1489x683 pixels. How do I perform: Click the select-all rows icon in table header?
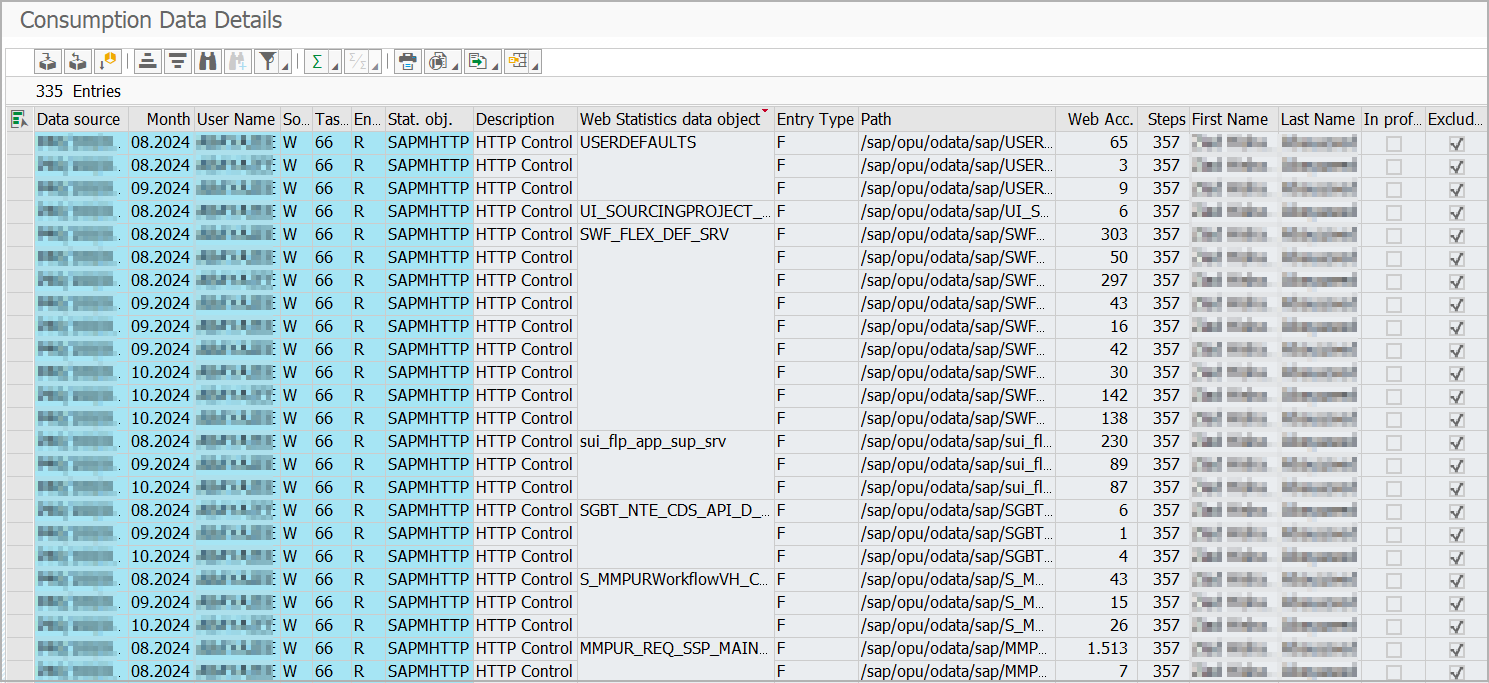tap(18, 120)
